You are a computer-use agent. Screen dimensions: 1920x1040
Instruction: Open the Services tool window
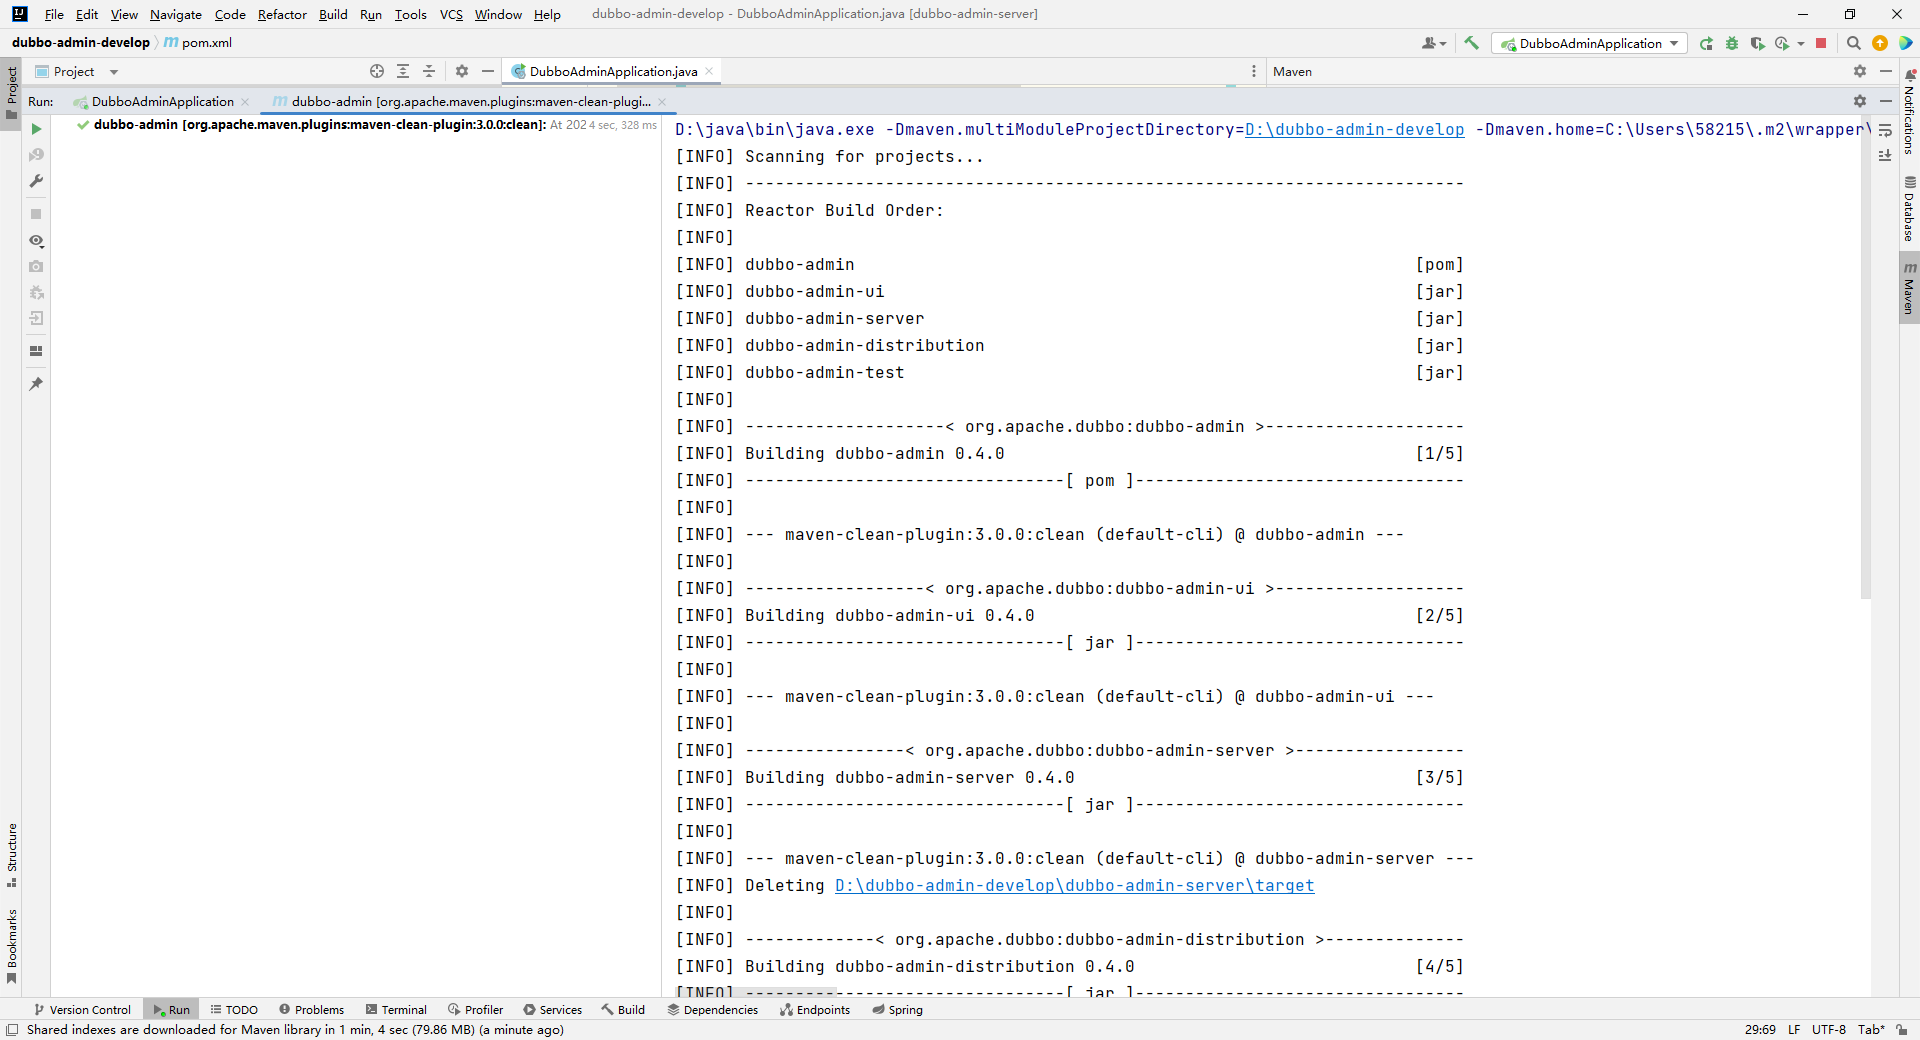click(552, 1010)
